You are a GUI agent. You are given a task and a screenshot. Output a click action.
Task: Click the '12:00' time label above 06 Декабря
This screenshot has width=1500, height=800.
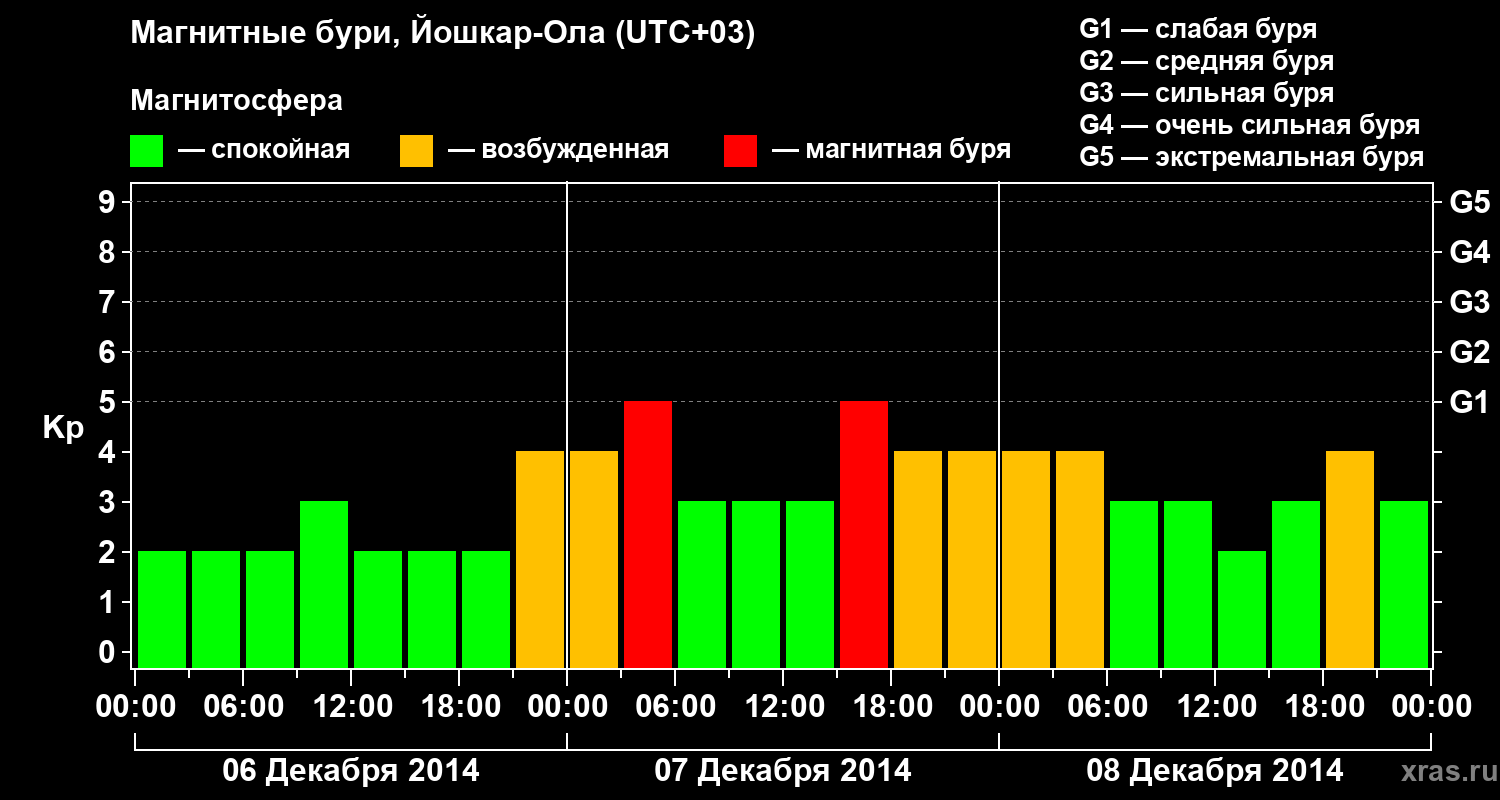(352, 707)
